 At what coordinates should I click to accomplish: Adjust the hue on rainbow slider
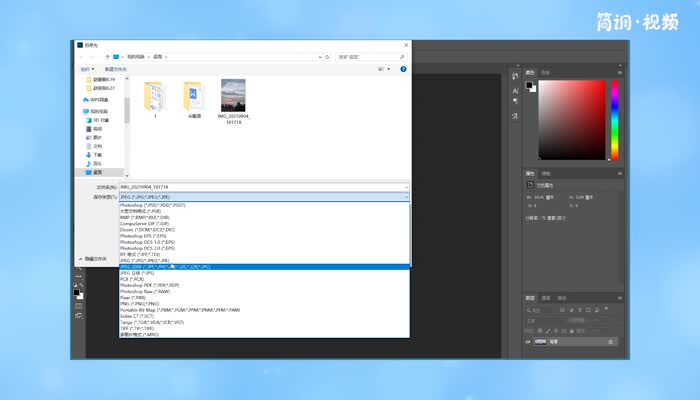(x=614, y=118)
